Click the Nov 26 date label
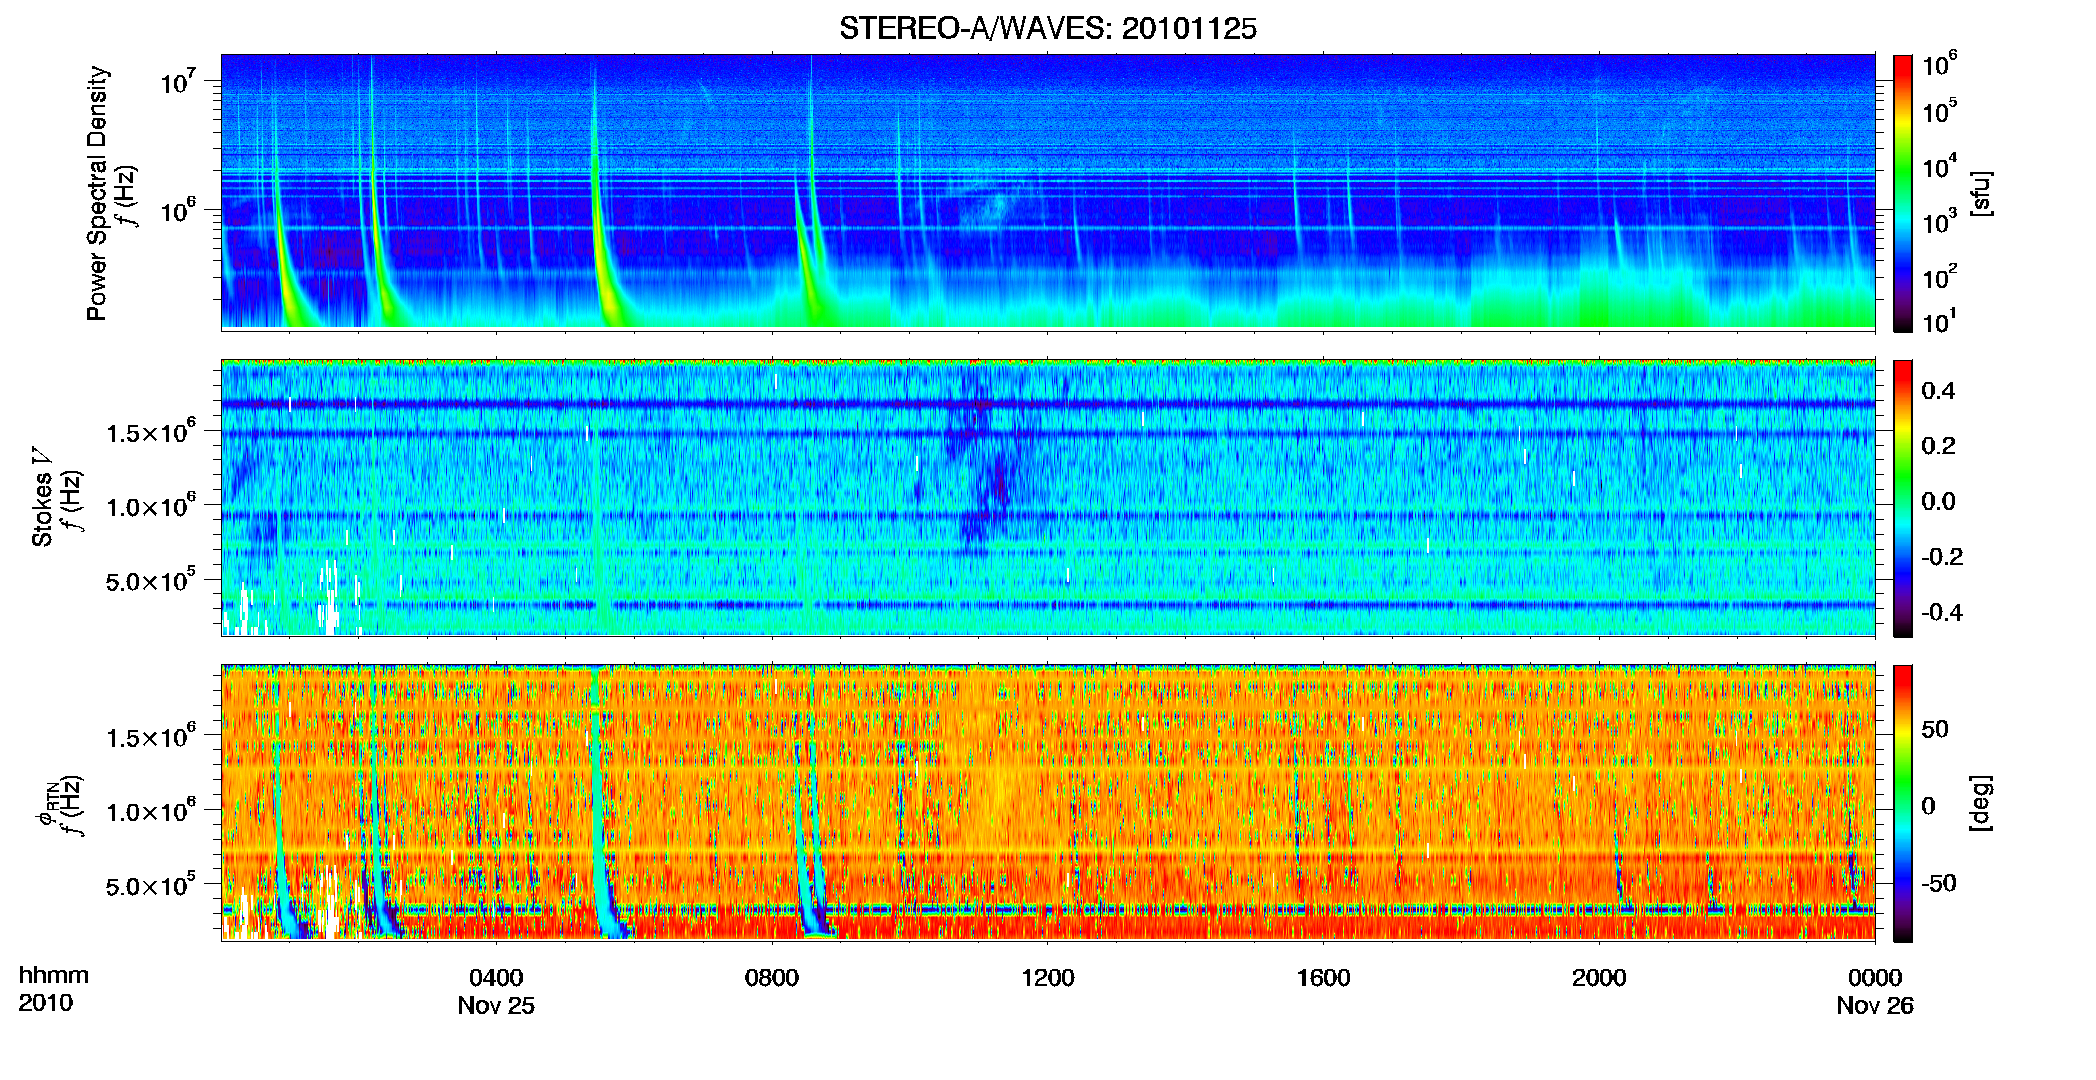 point(1875,1006)
